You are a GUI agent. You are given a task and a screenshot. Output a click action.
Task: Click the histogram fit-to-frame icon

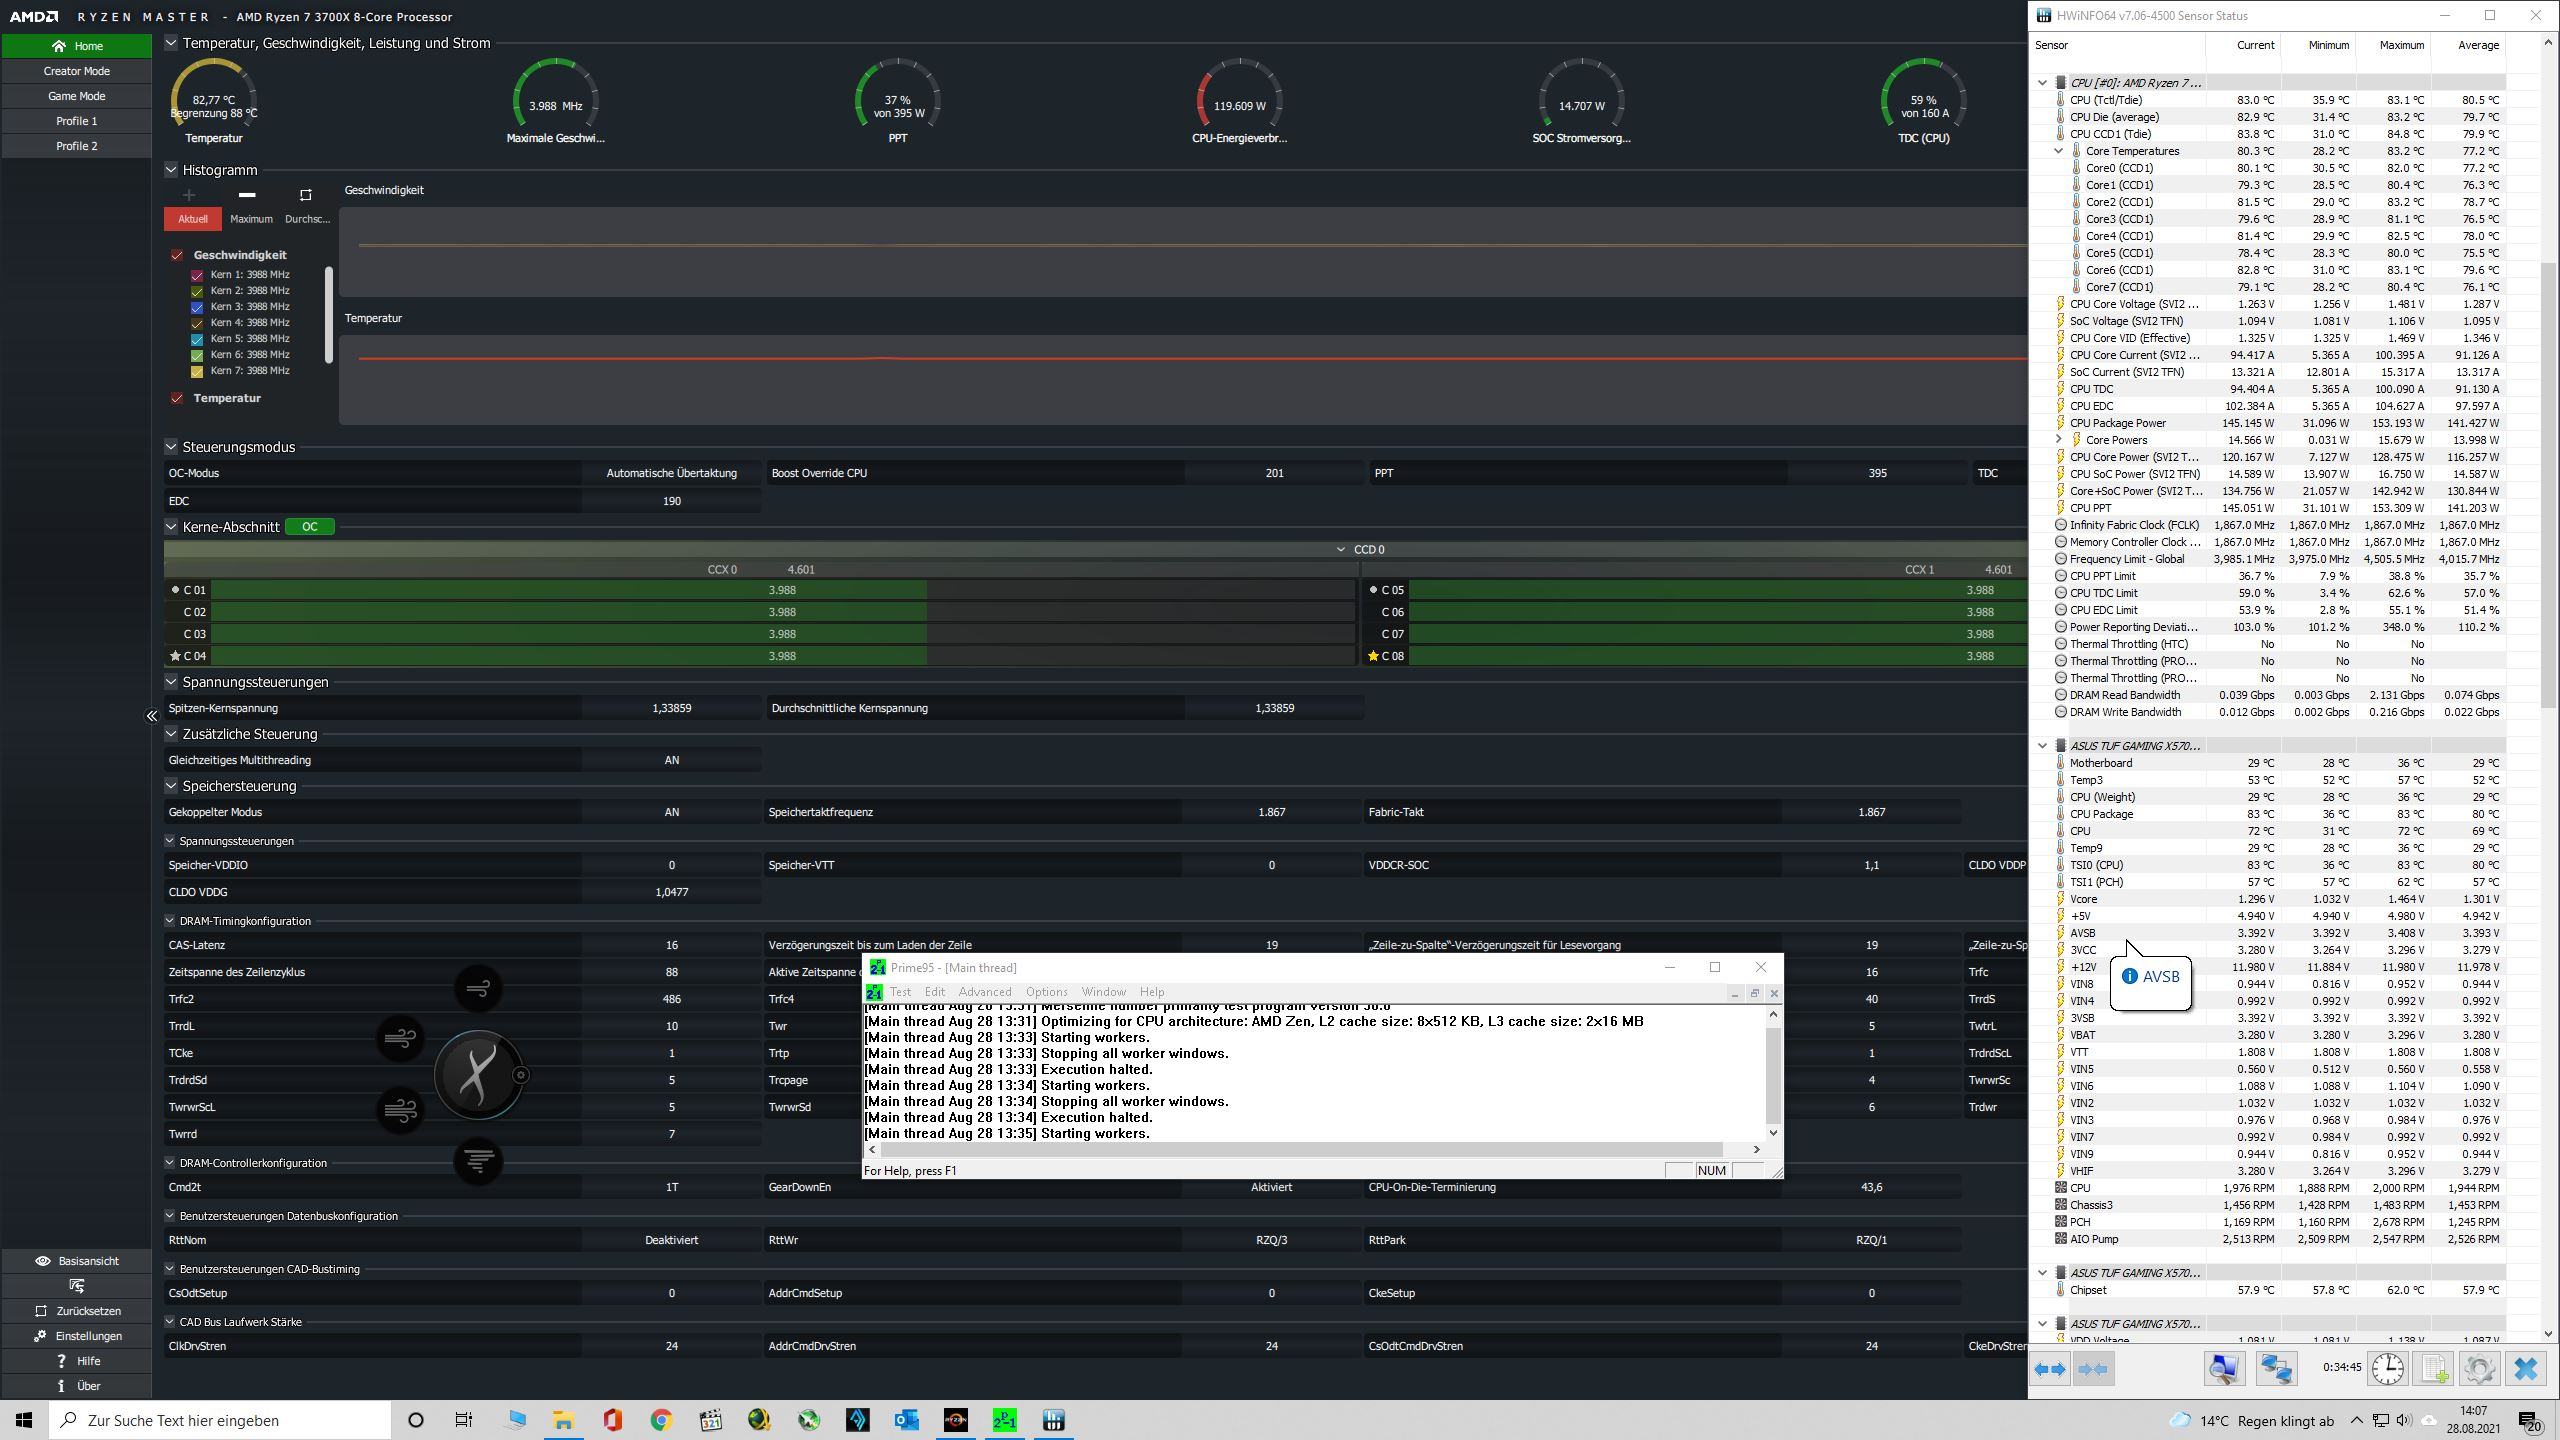pyautogui.click(x=306, y=195)
